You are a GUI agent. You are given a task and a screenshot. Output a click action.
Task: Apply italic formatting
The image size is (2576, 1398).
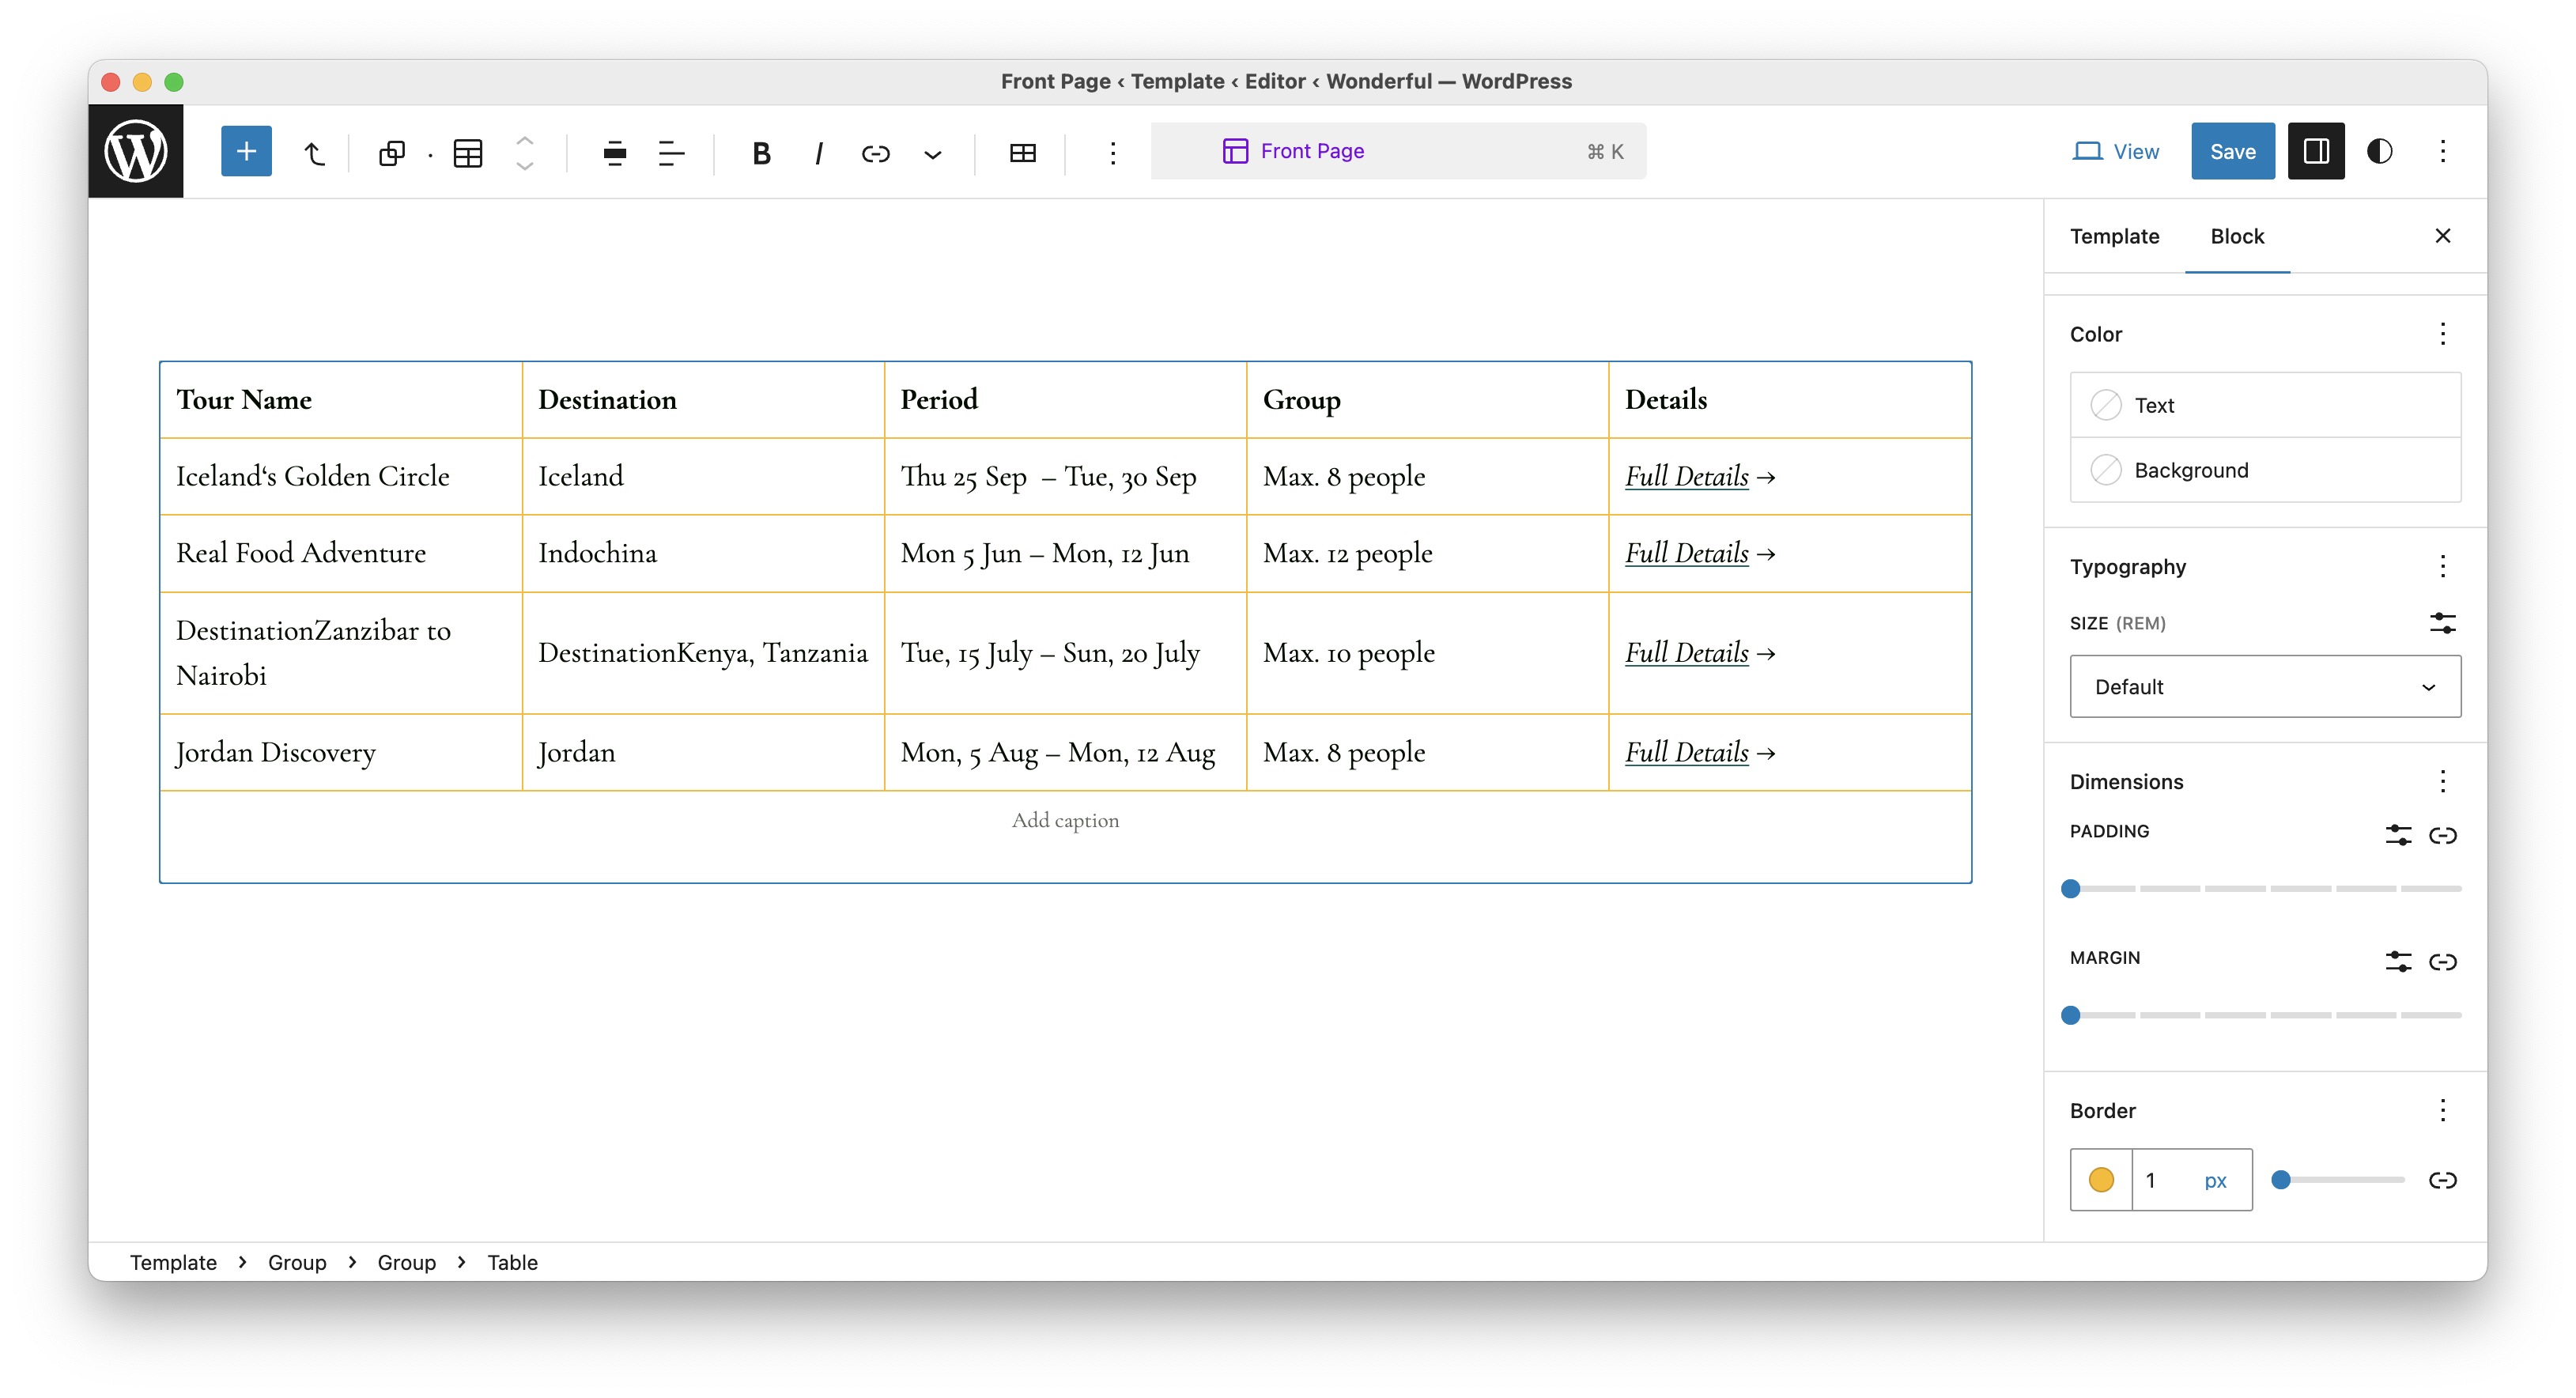[x=819, y=153]
